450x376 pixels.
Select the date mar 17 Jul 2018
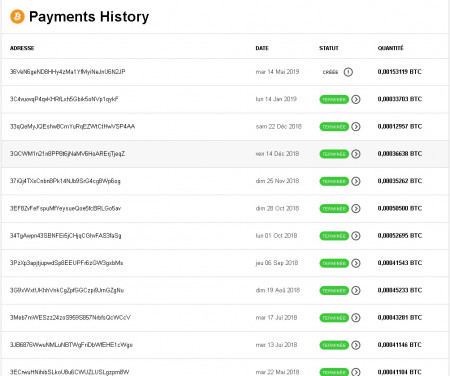click(276, 318)
